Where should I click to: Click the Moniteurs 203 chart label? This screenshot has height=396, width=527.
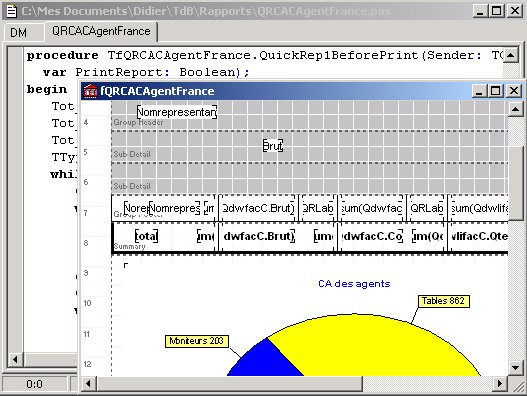[x=196, y=341]
